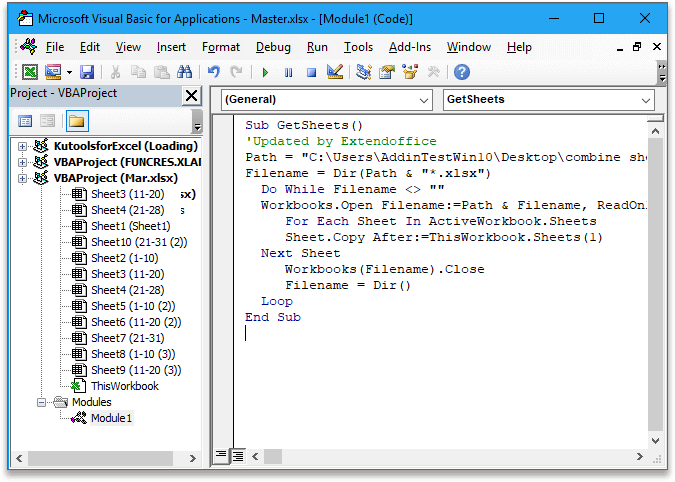The width and height of the screenshot is (675, 482).
Task: Open the Edit menu
Action: pos(90,47)
